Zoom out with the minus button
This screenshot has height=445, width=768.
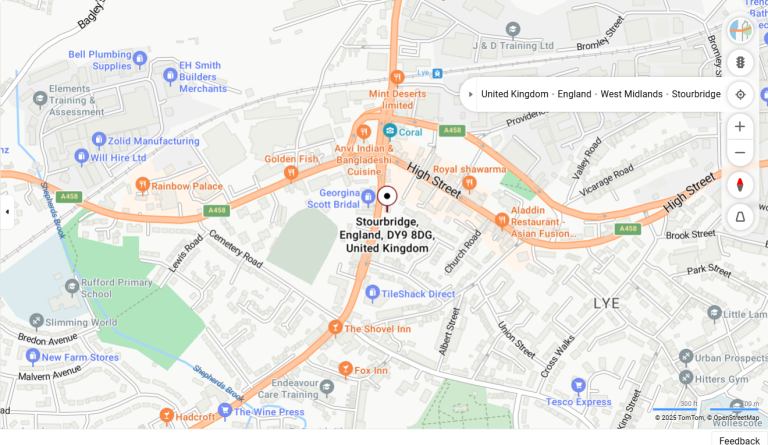(740, 153)
